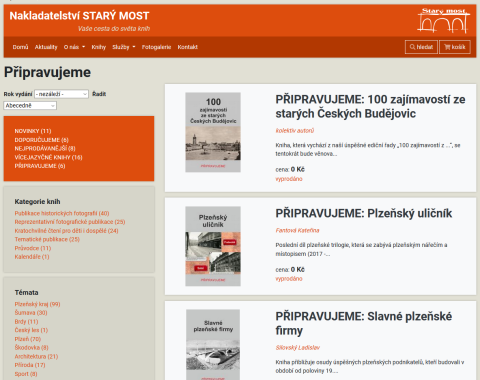Screen dimensions: 480x380
Task: Open the author link Fantová Kateřina
Action: coord(297,230)
